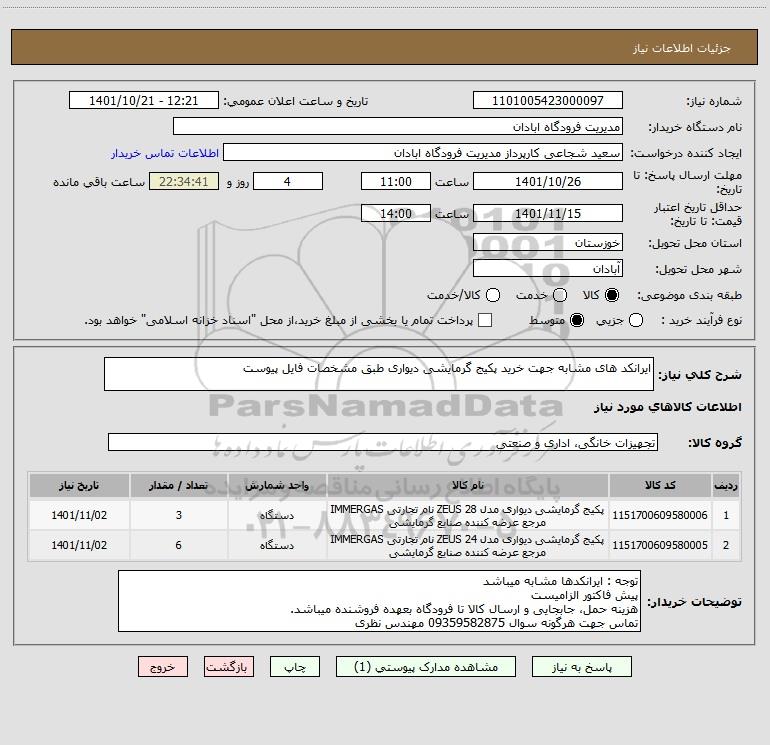Open اطلاعات تماس خریدار link
Image resolution: width=770 pixels, height=745 pixels.
tap(165, 153)
